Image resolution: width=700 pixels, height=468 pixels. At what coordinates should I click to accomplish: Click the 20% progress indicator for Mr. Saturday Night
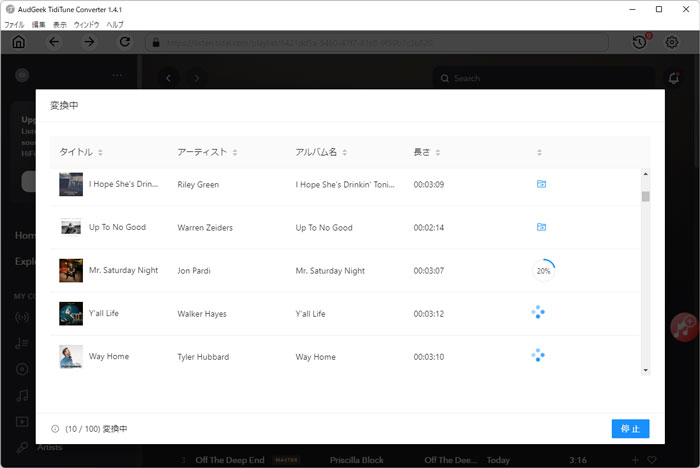[543, 271]
